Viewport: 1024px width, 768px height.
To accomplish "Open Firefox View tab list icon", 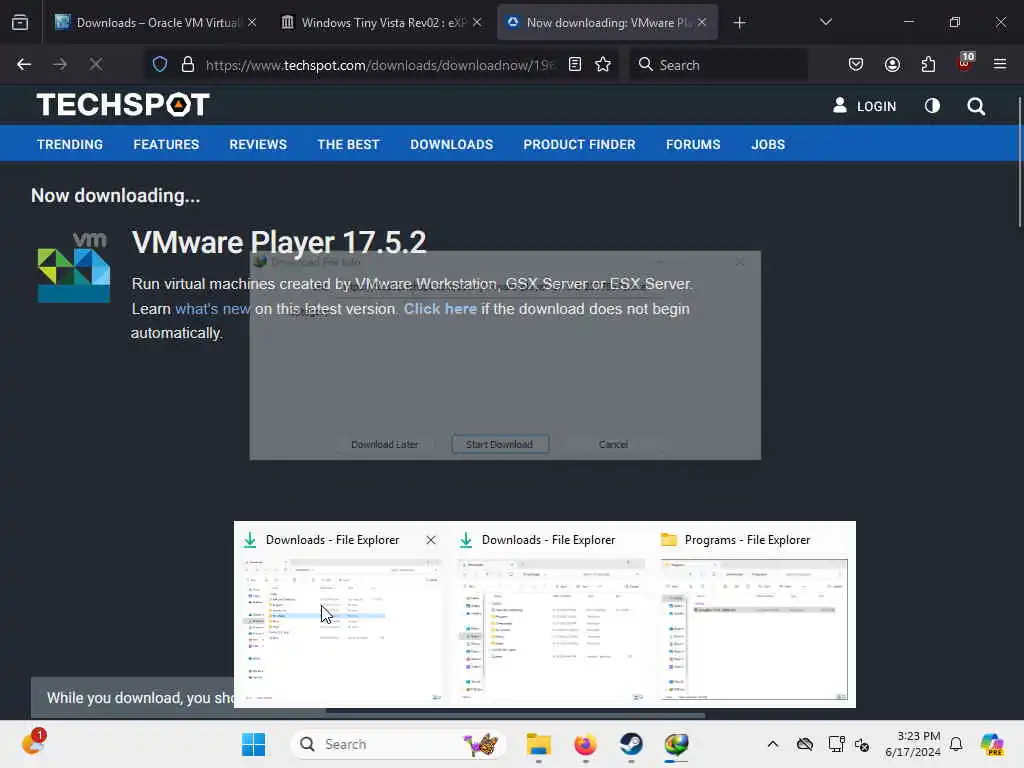I will coord(20,23).
